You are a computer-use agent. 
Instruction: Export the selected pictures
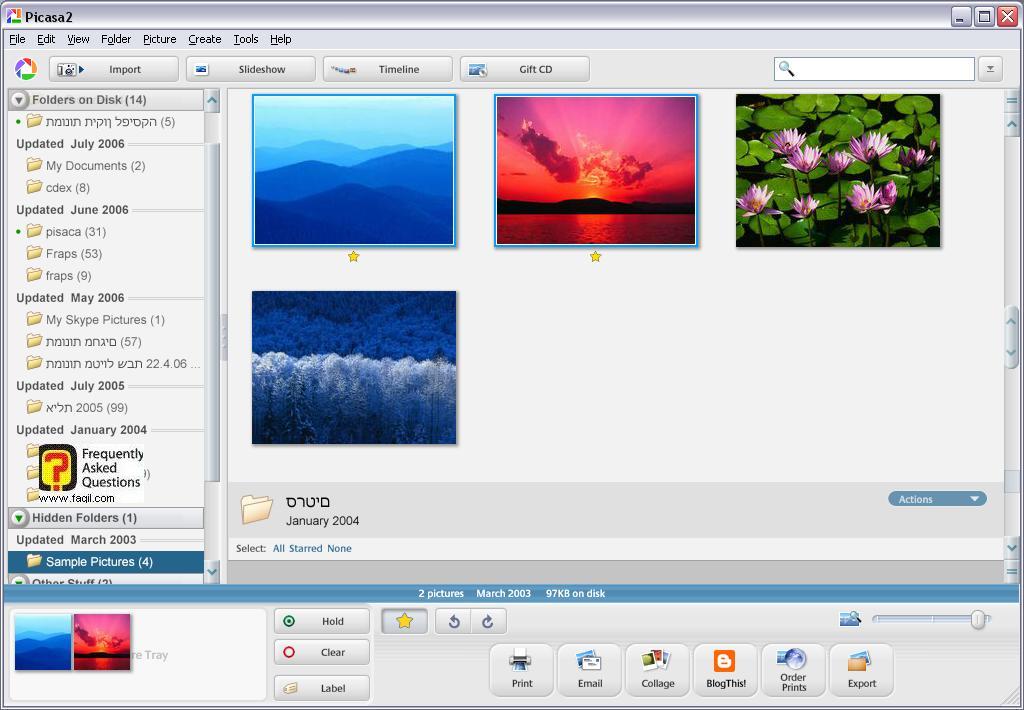pyautogui.click(x=861, y=669)
